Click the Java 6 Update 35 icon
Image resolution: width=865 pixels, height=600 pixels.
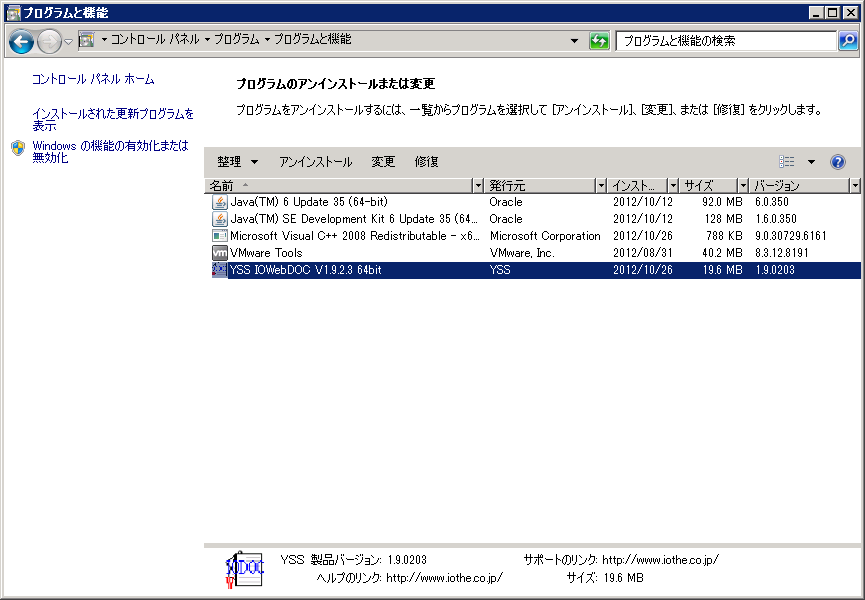point(220,202)
